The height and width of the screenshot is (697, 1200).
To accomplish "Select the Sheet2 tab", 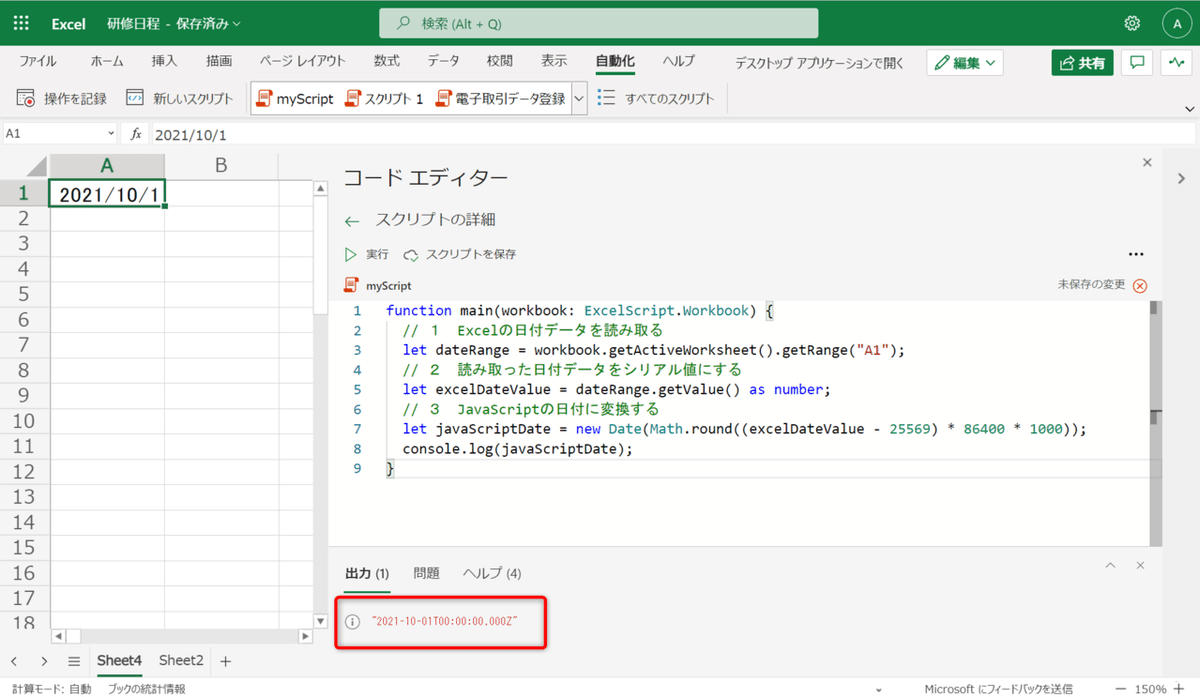I will click(181, 661).
